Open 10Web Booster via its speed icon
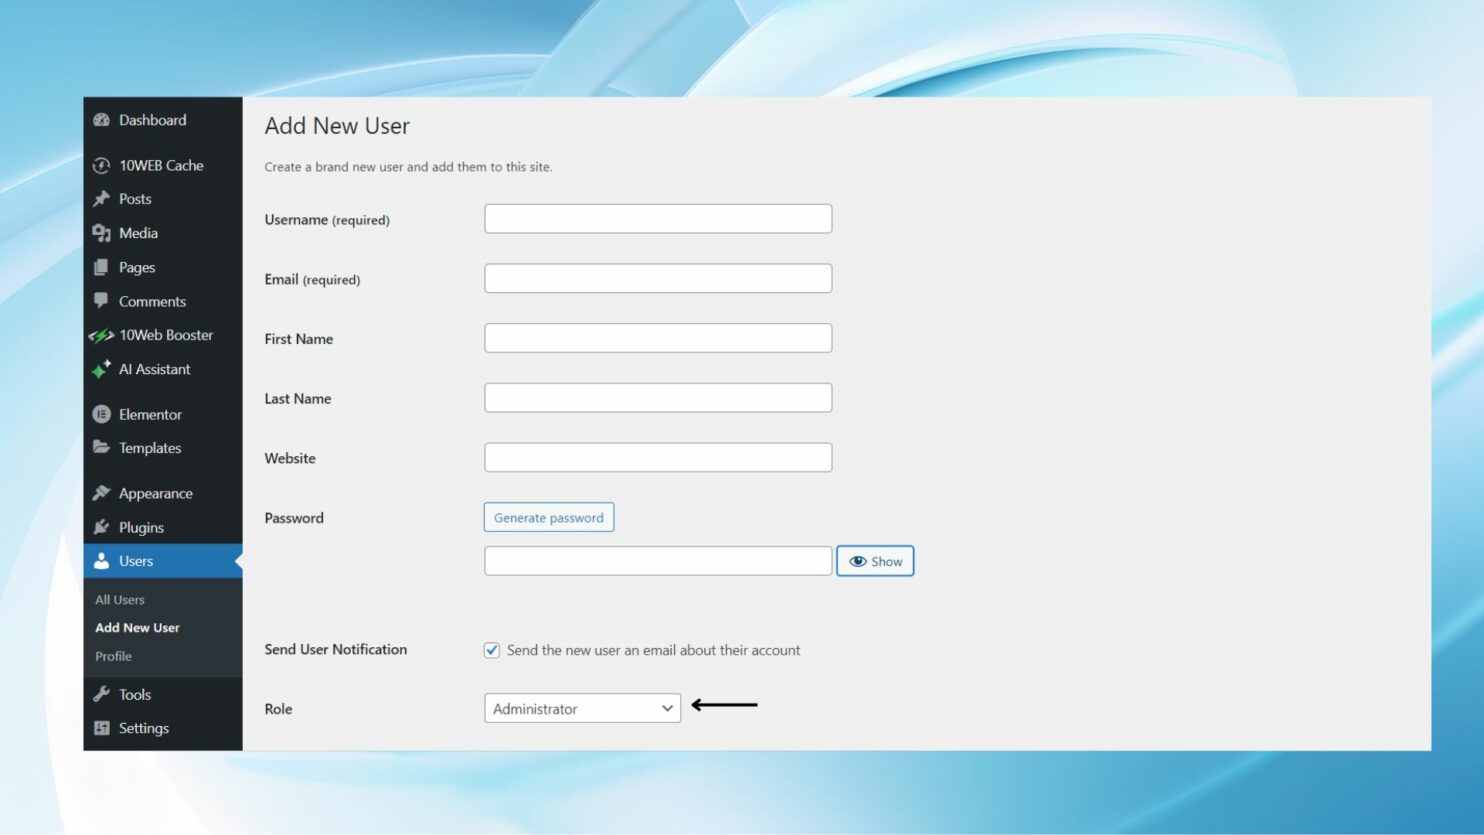Image resolution: width=1484 pixels, height=835 pixels. coord(101,335)
